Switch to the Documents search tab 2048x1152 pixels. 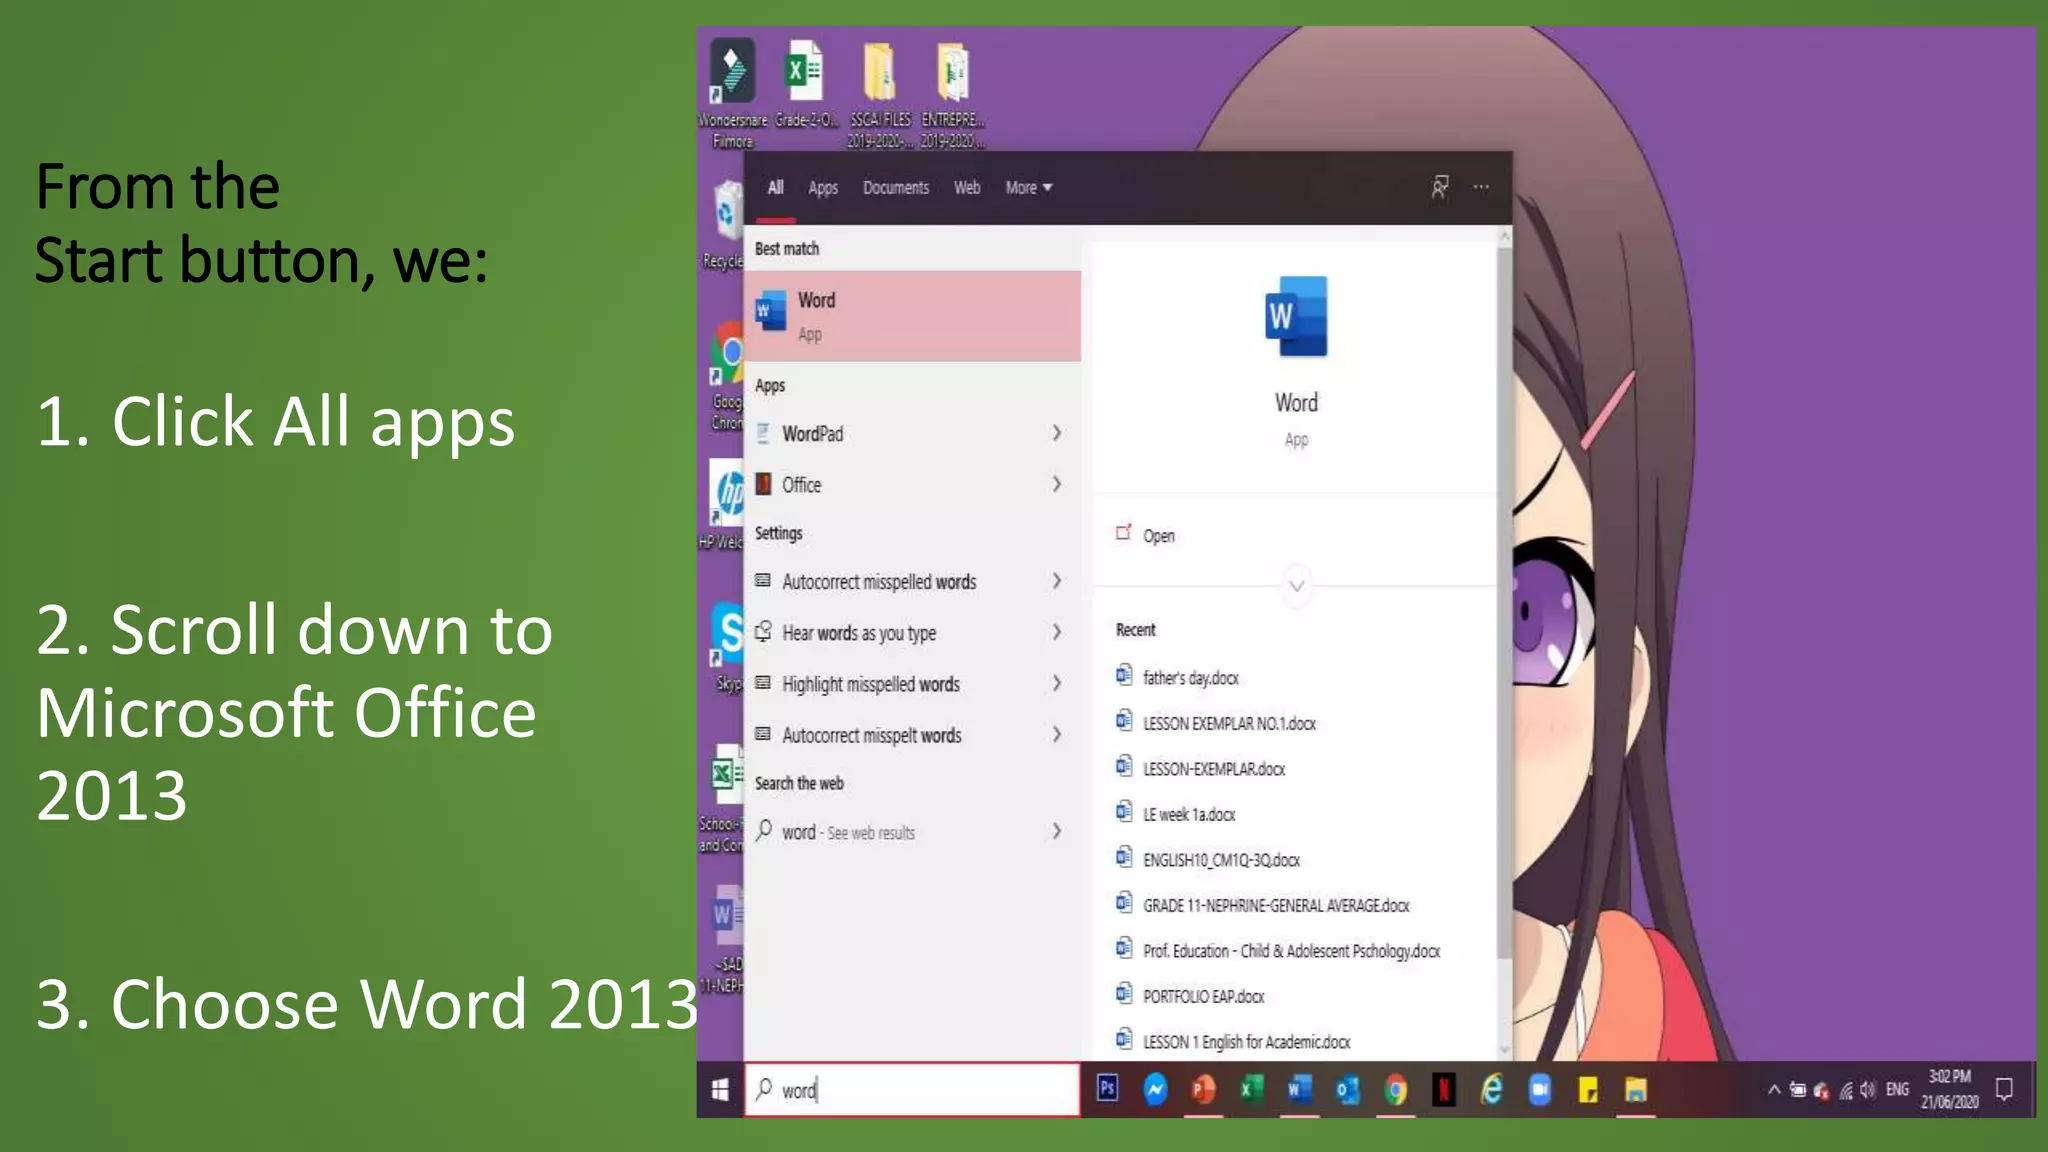895,188
